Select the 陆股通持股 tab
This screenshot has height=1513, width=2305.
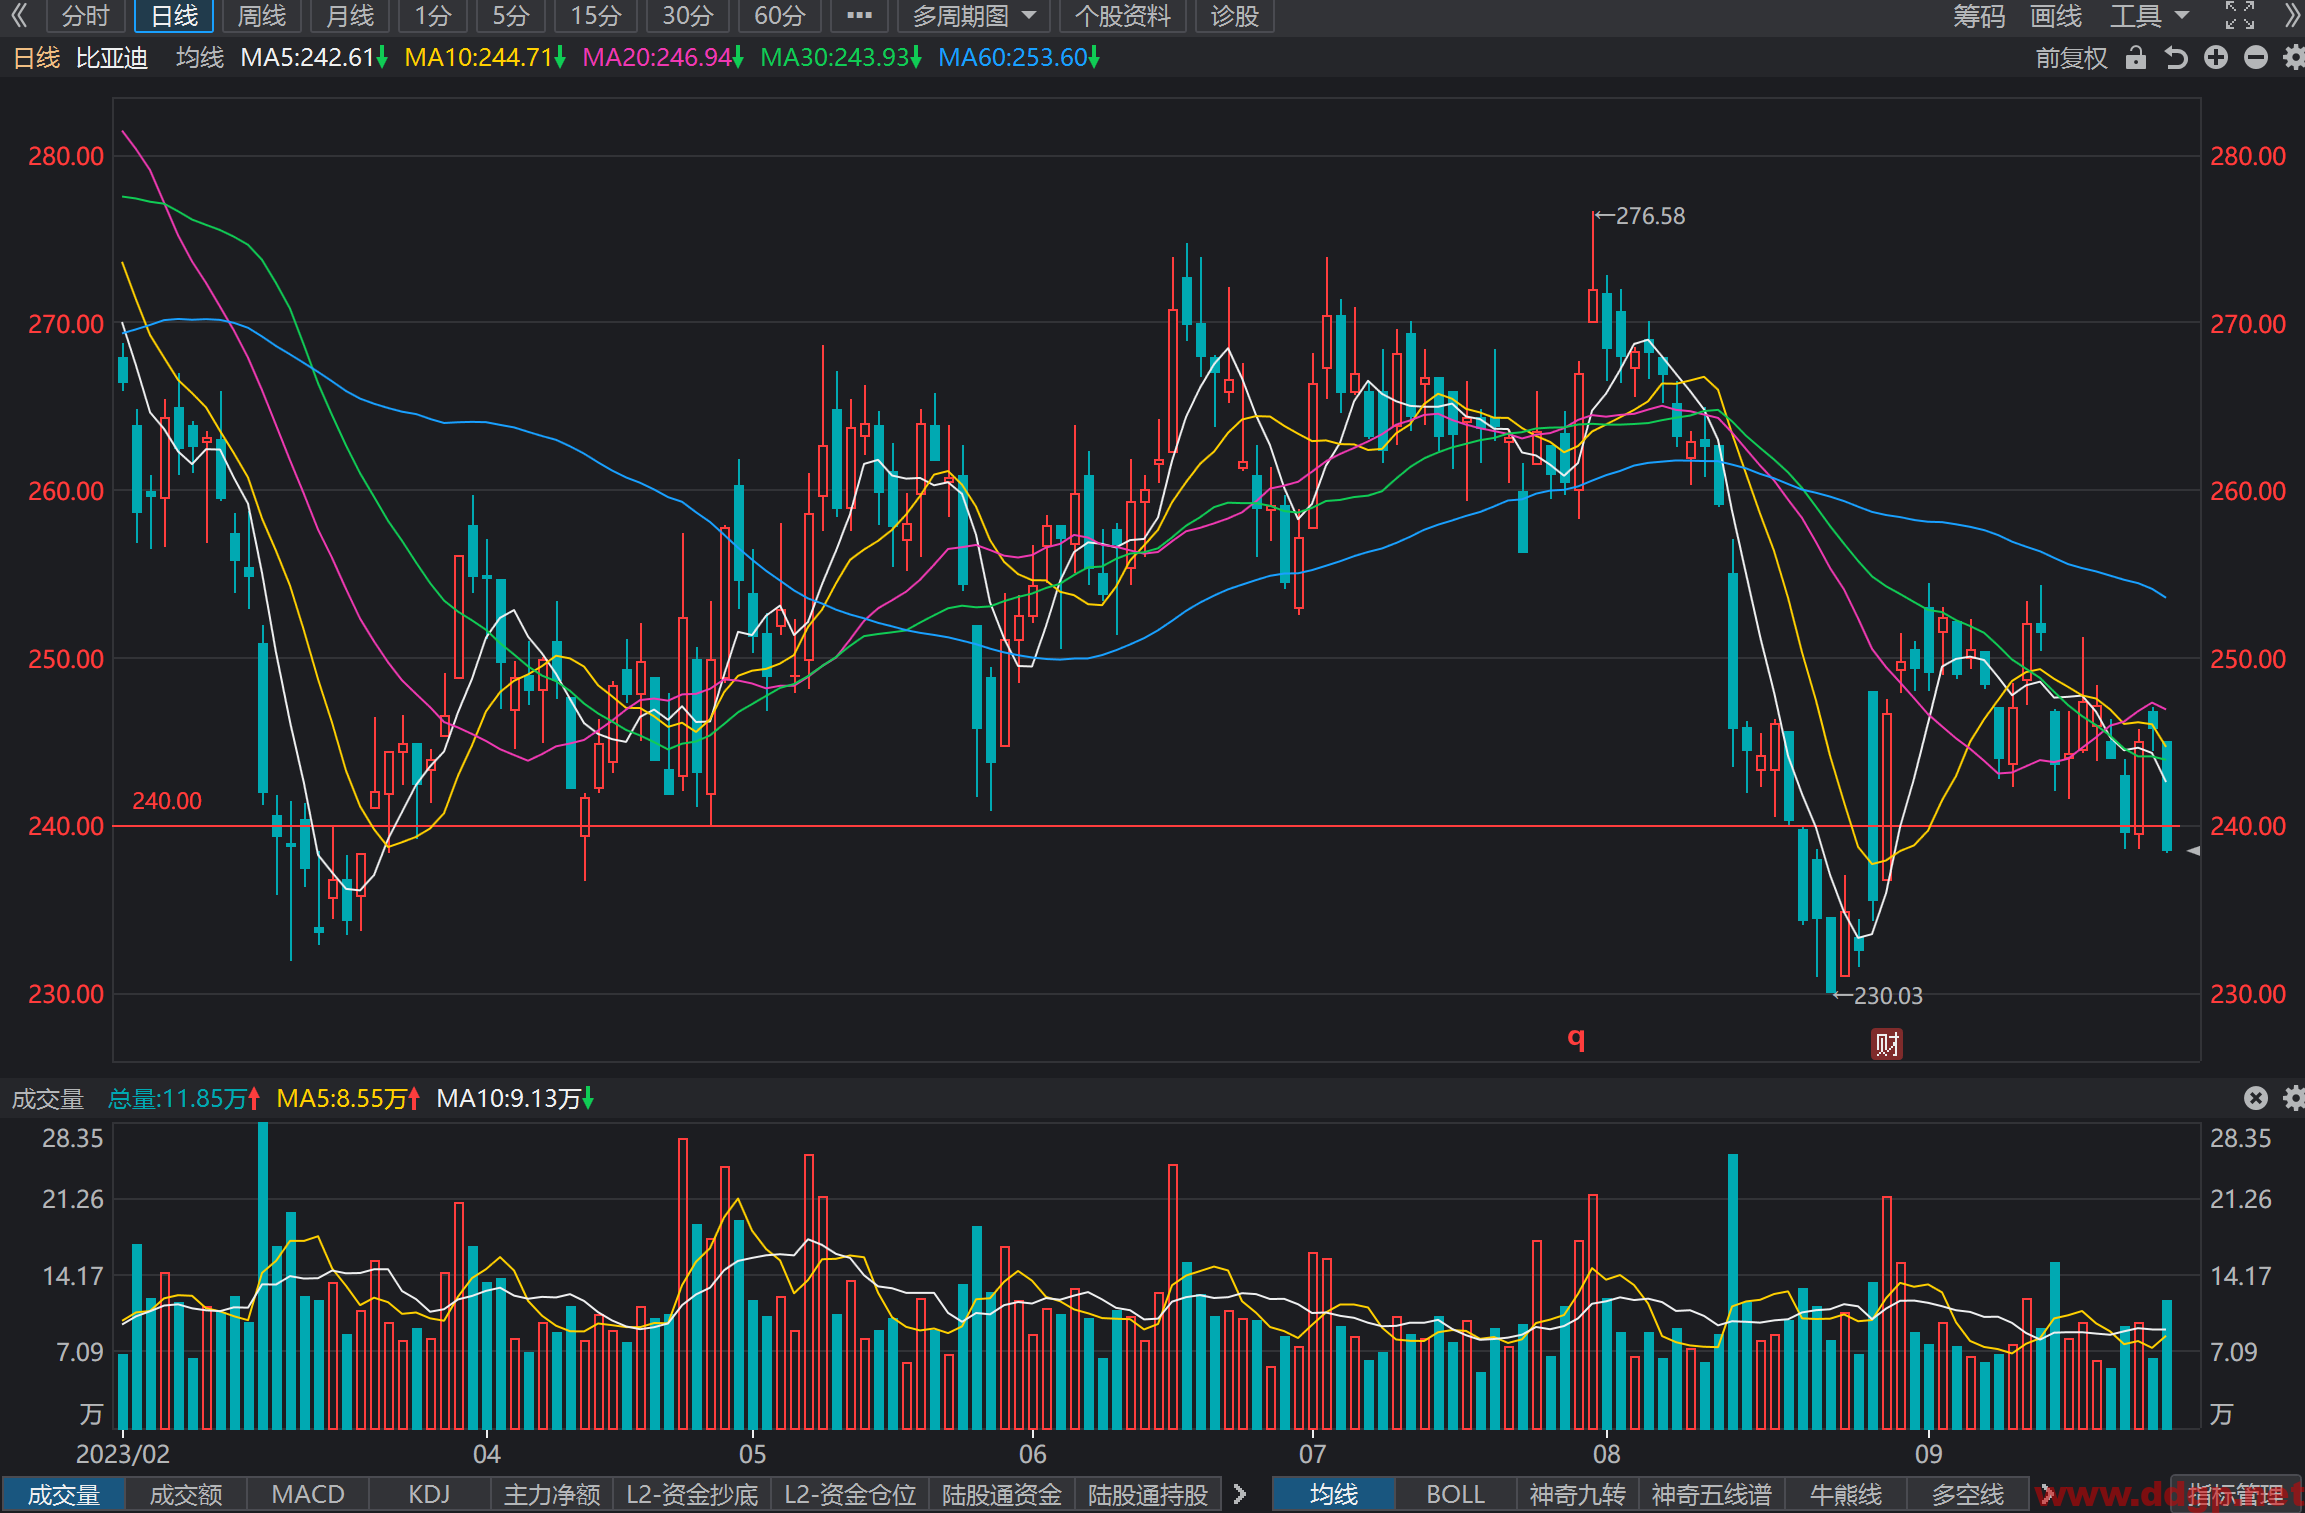[x=1148, y=1495]
